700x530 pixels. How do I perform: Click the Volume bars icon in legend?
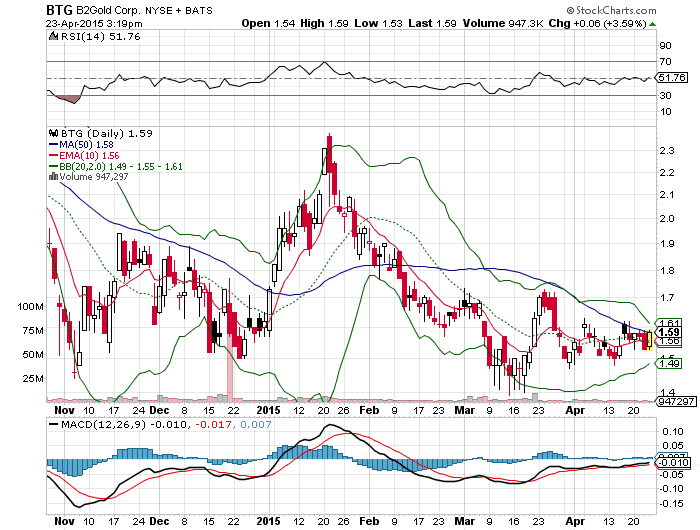point(53,176)
